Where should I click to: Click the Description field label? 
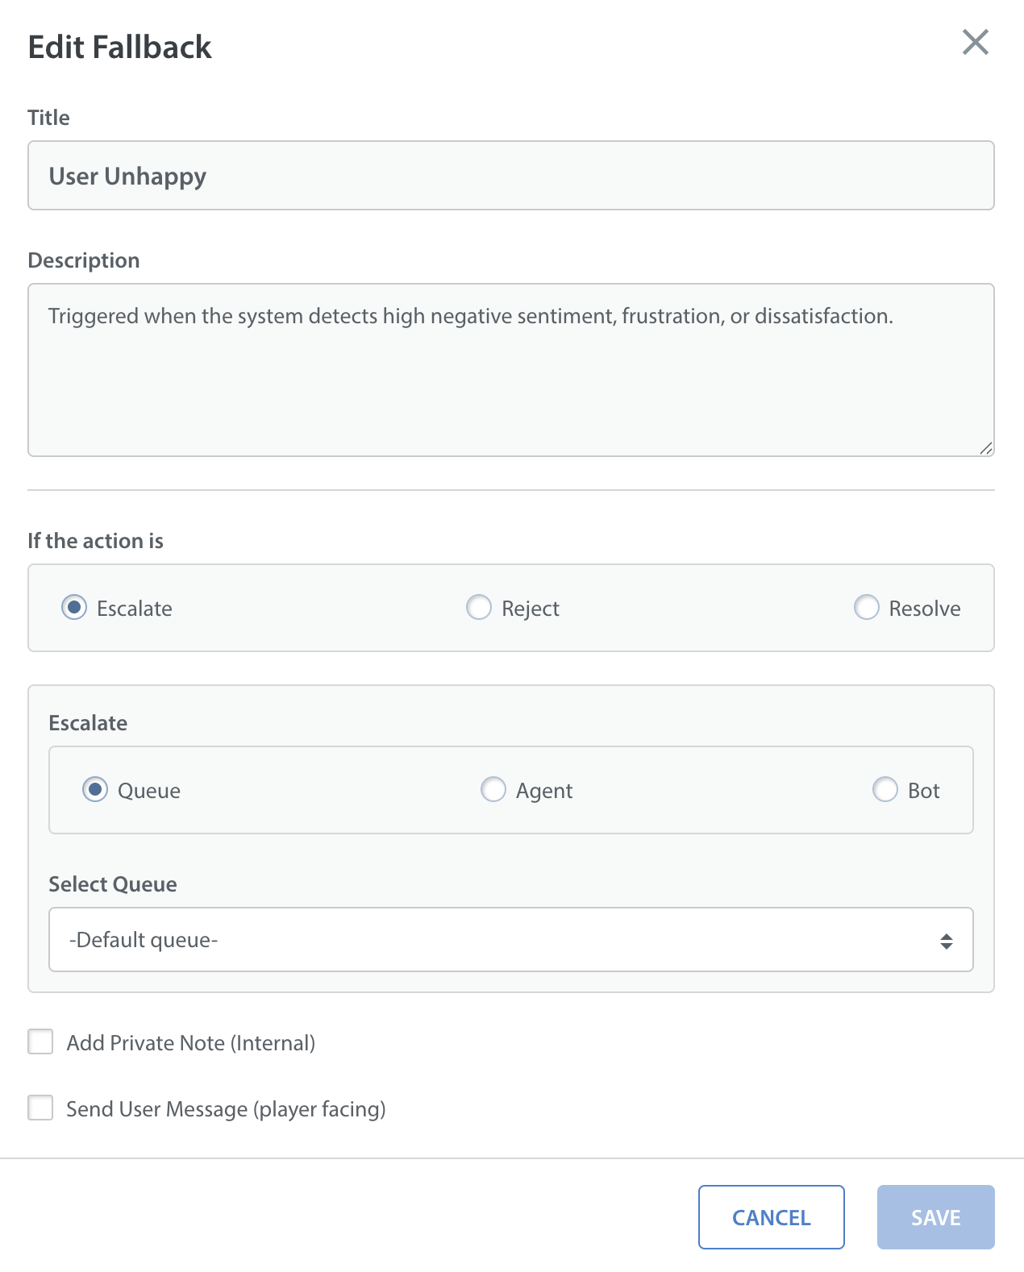[84, 260]
